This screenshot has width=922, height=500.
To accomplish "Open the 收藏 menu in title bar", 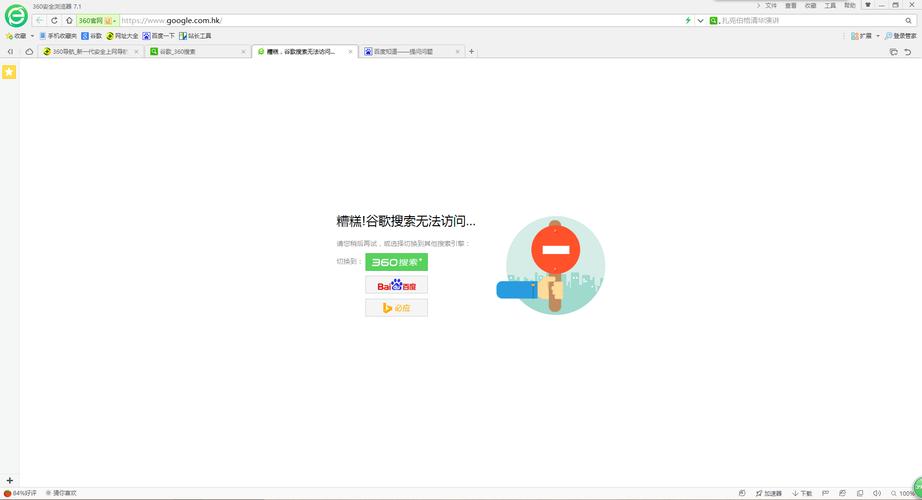I will (x=810, y=5).
